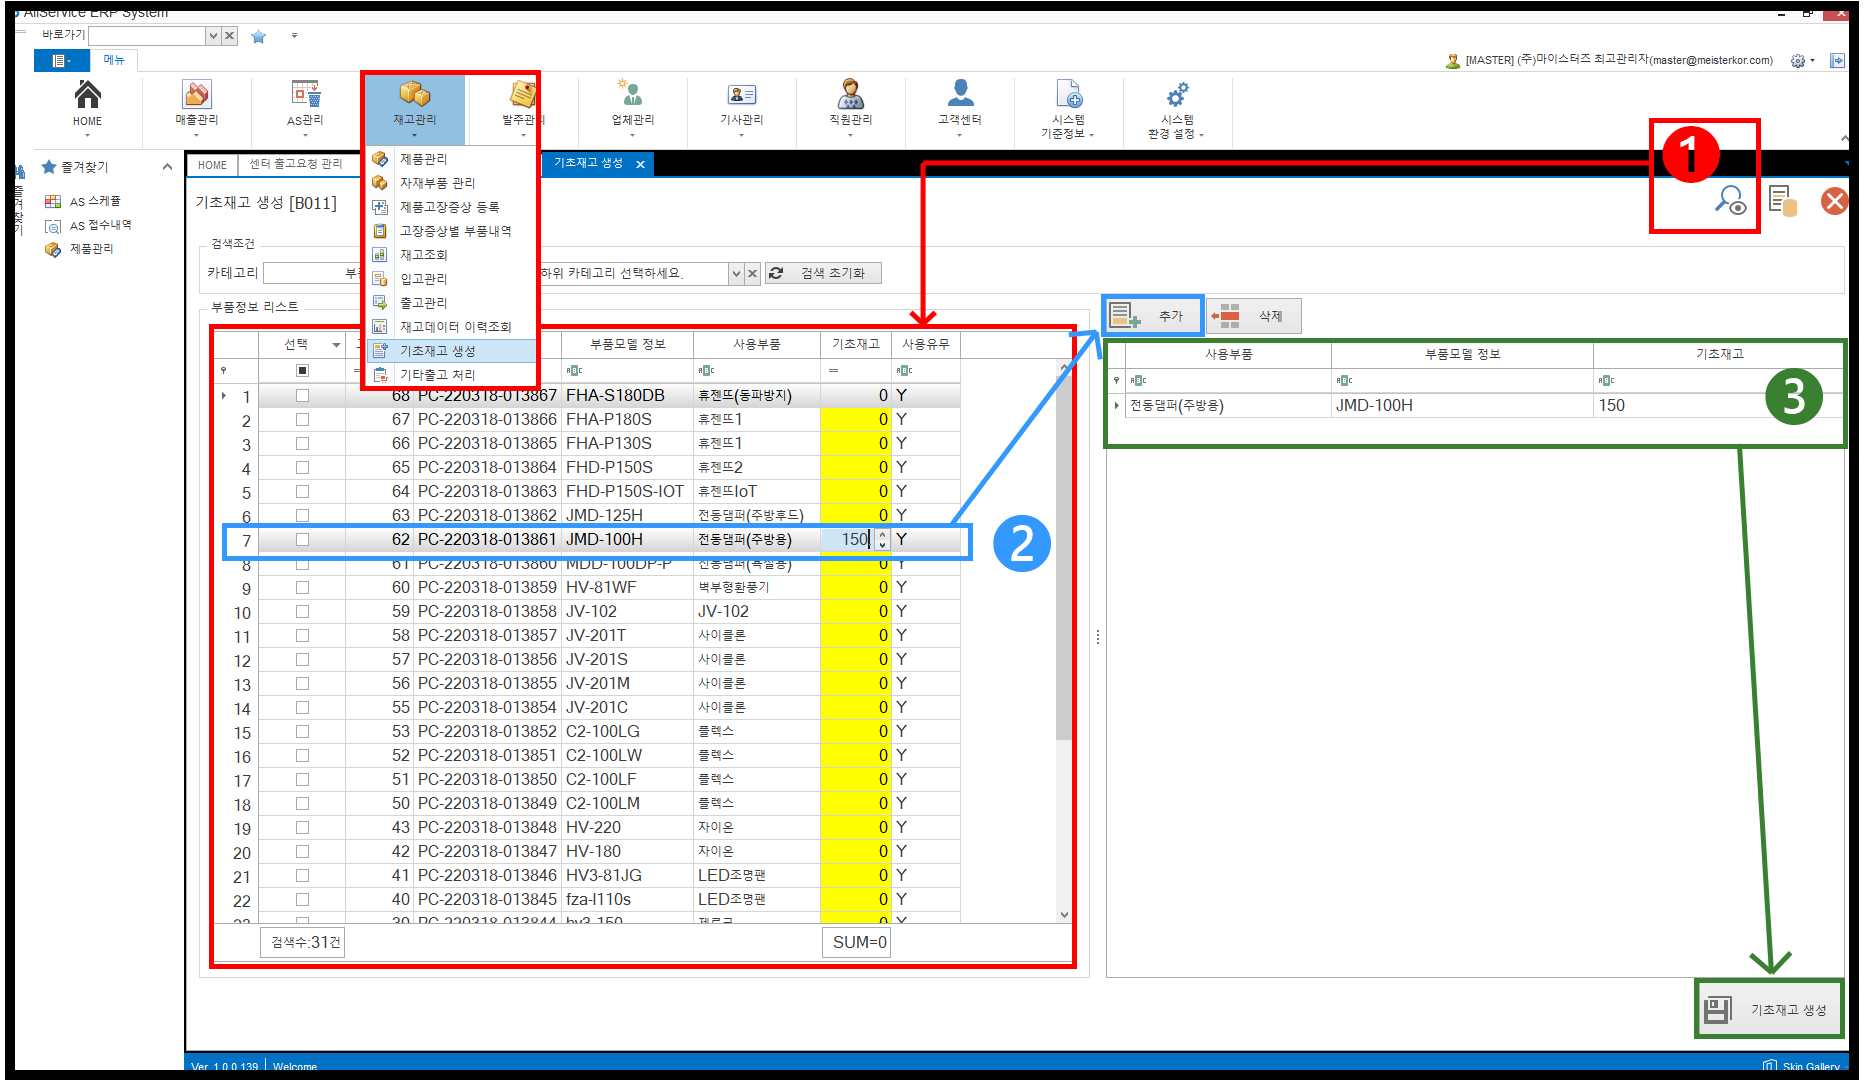This screenshot has height=1080, width=1863.
Task: Open the 선택 column header dropdown arrow
Action: pyautogui.click(x=336, y=345)
